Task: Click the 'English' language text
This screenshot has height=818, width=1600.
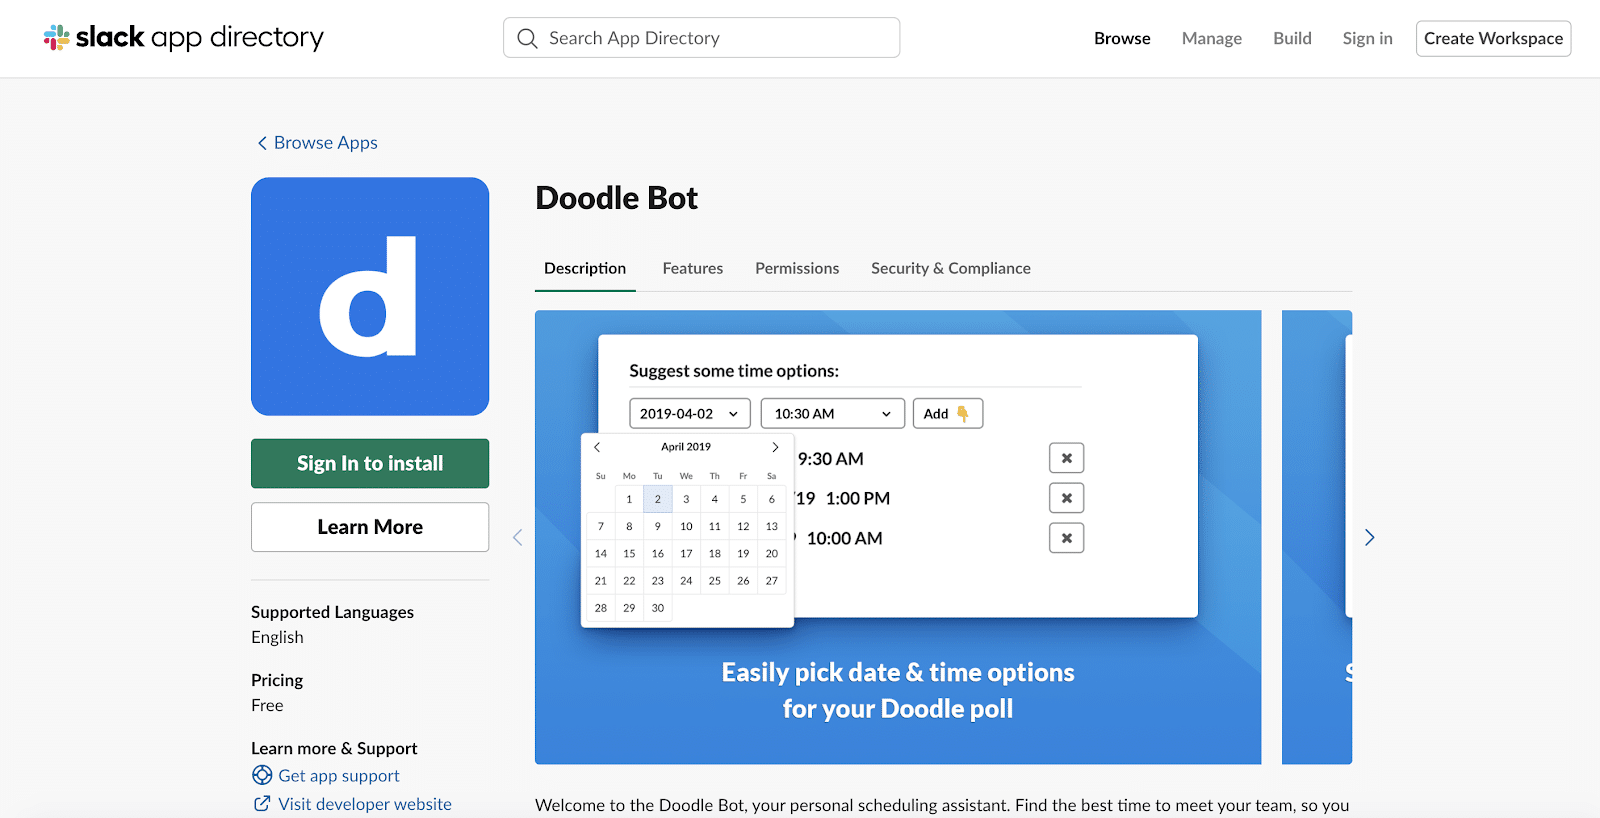Action: pos(277,637)
